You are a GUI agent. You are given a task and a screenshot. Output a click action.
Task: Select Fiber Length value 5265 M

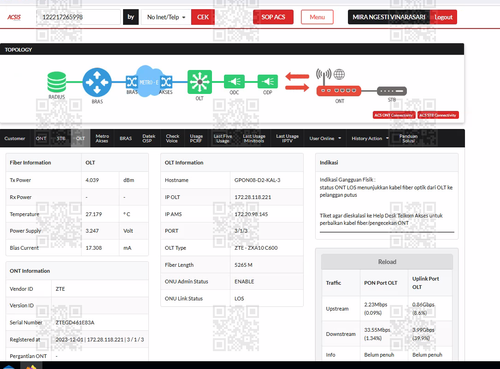[243, 265]
